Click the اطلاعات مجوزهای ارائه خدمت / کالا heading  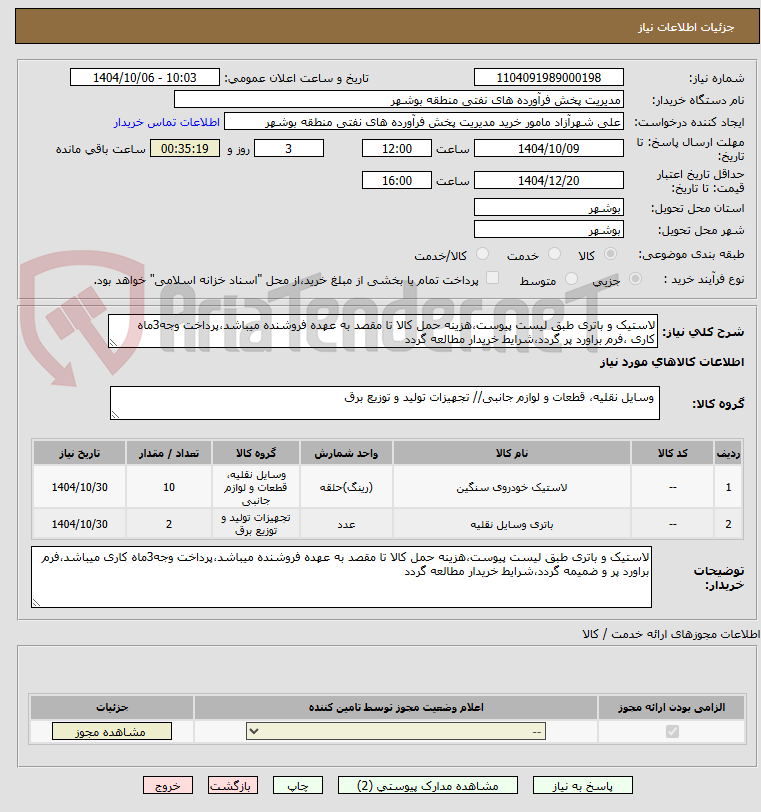click(671, 634)
